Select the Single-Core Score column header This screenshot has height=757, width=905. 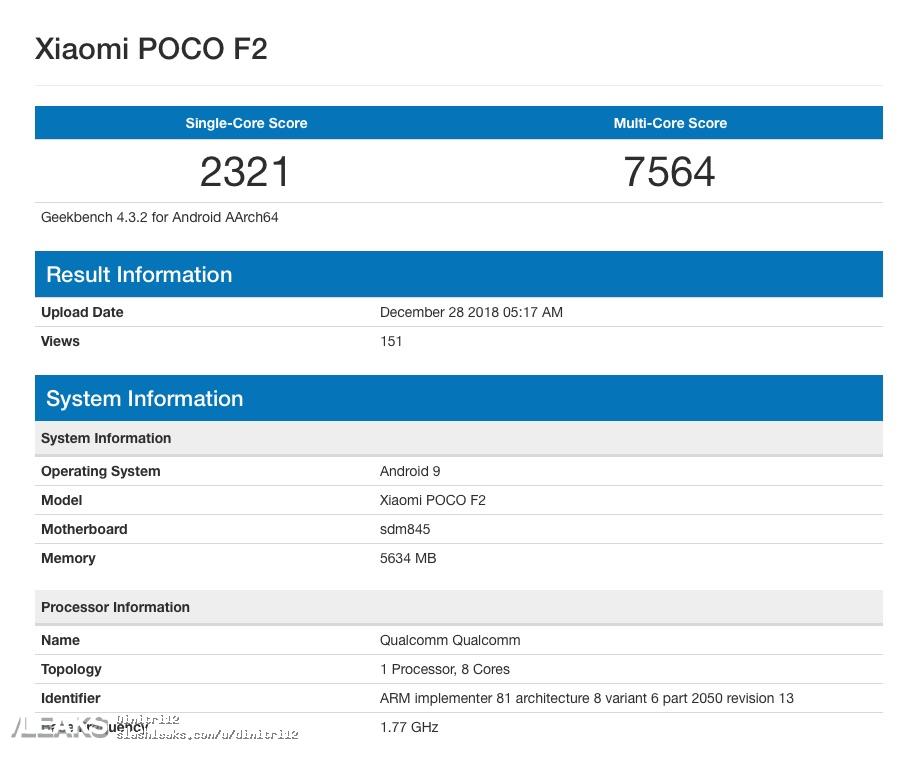coord(246,123)
